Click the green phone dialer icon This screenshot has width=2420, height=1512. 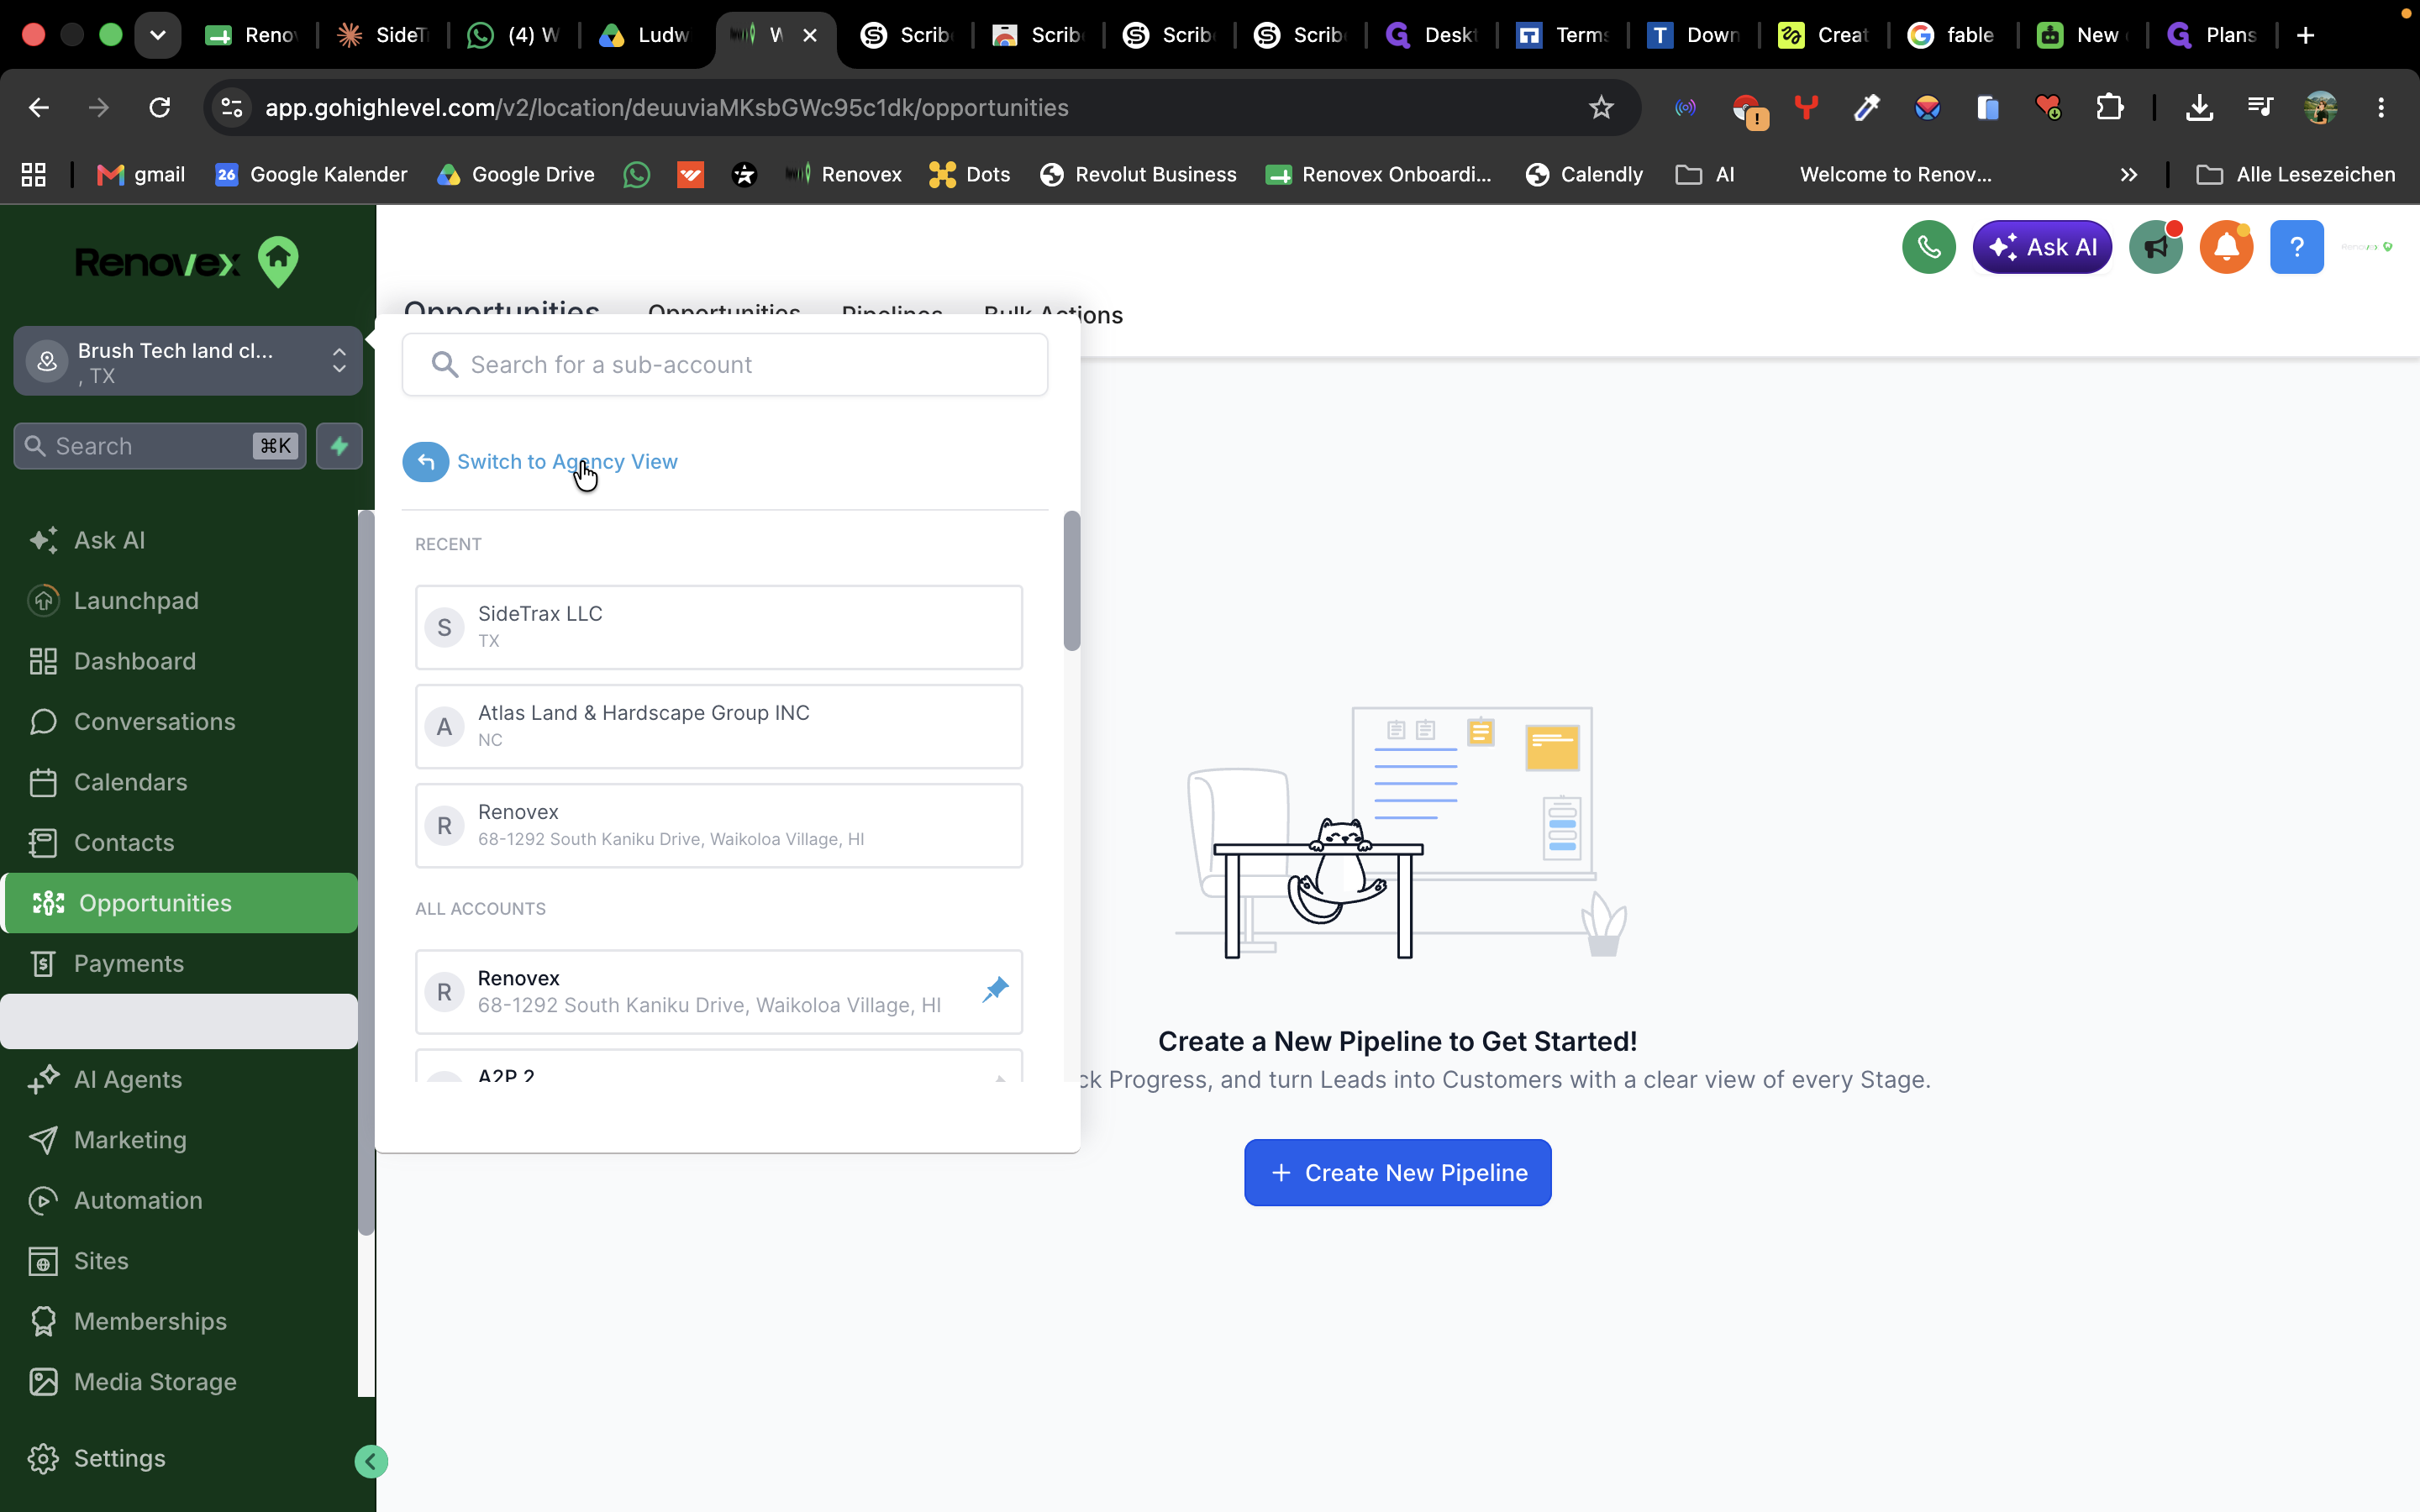1928,247
